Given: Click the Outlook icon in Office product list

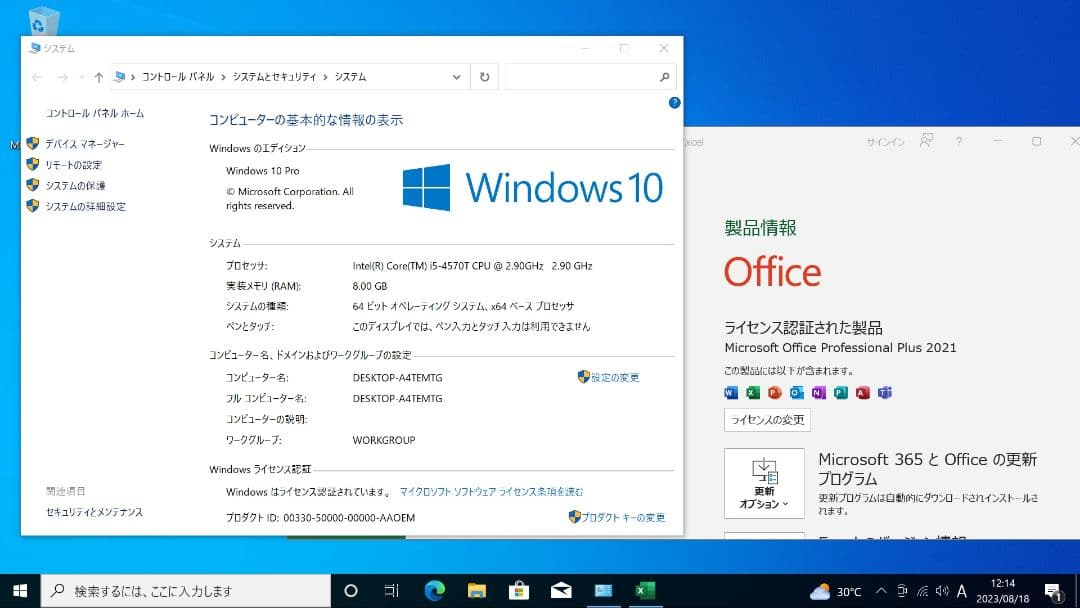Looking at the screenshot, I should pyautogui.click(x=797, y=392).
